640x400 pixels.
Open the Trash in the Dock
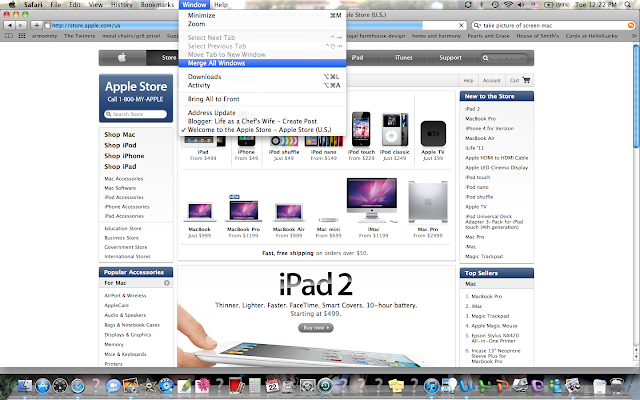(x=617, y=385)
